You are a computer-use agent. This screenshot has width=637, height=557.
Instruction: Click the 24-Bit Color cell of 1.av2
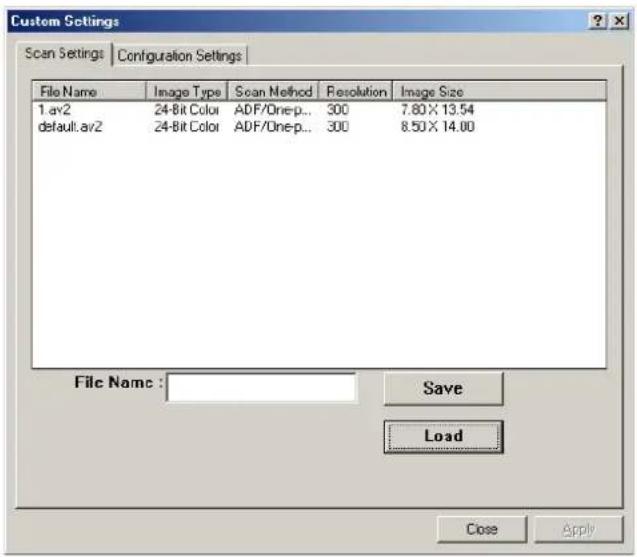tap(186, 109)
